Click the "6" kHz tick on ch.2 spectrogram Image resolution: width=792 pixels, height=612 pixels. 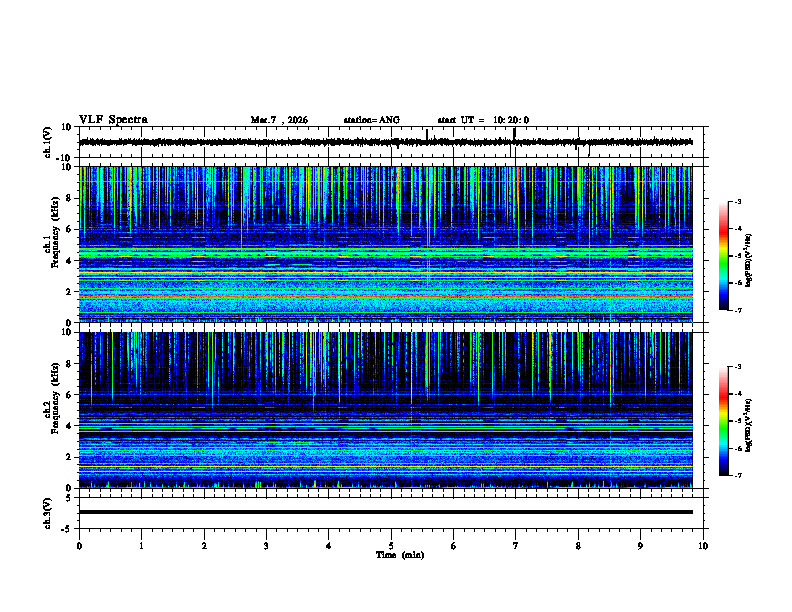click(70, 394)
